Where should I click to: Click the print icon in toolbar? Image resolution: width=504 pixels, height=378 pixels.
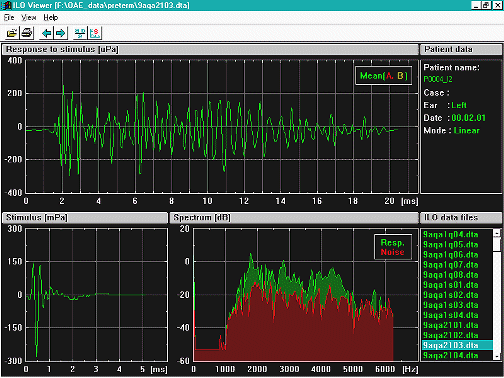click(27, 33)
